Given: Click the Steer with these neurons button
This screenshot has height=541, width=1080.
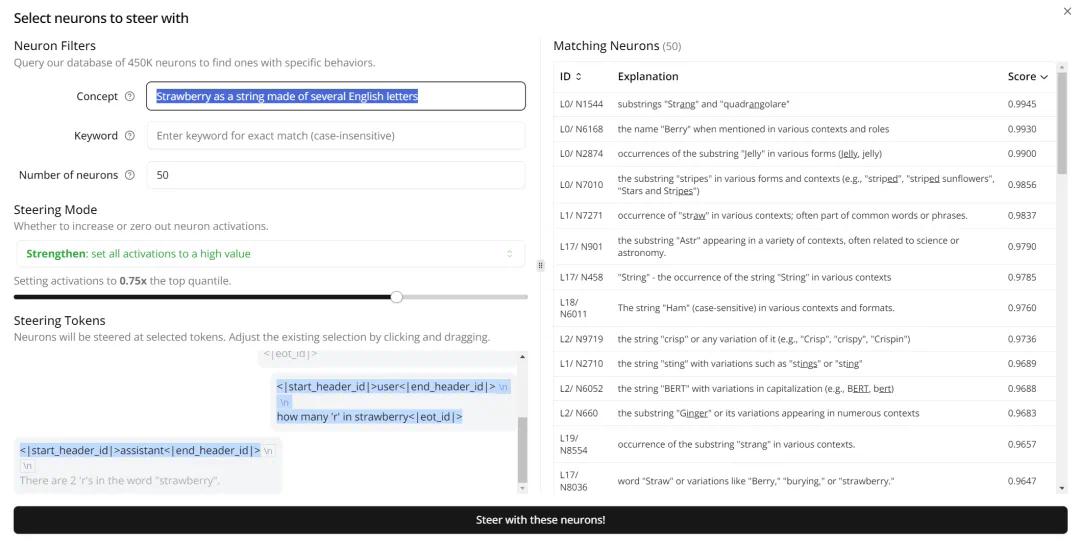Looking at the screenshot, I should (x=540, y=520).
